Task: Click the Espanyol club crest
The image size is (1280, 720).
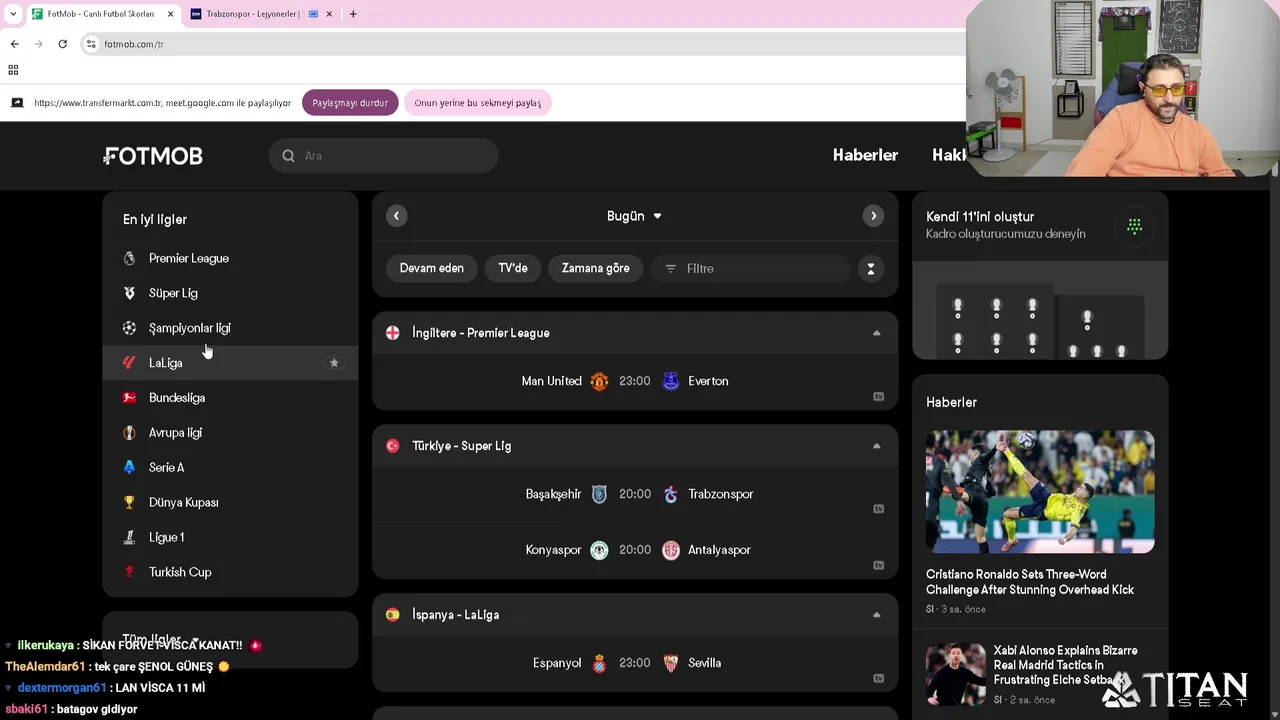Action: 599,663
